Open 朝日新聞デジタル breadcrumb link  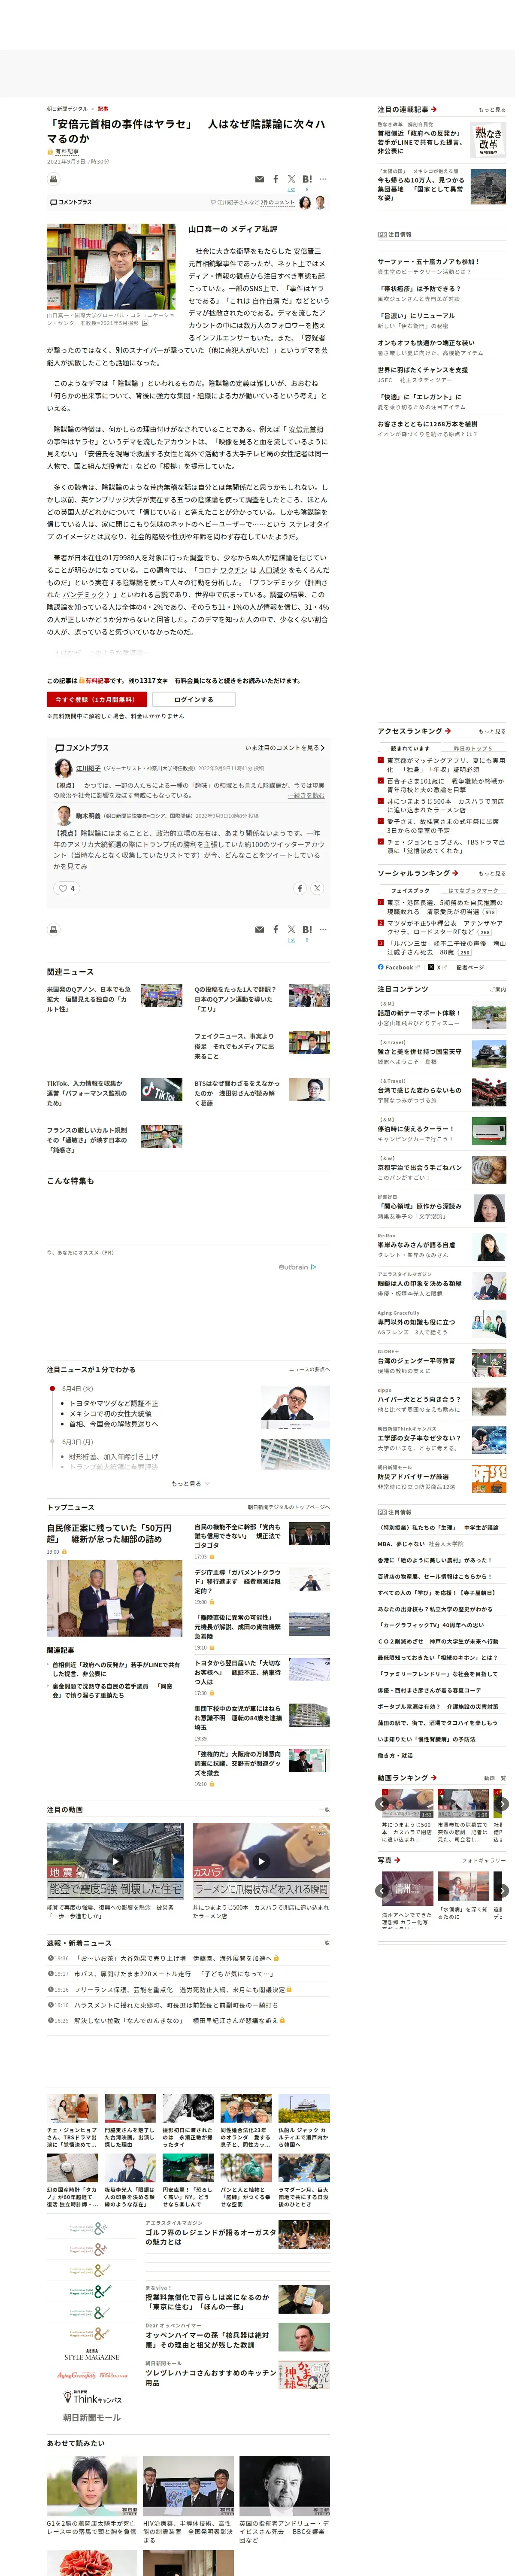pos(67,109)
